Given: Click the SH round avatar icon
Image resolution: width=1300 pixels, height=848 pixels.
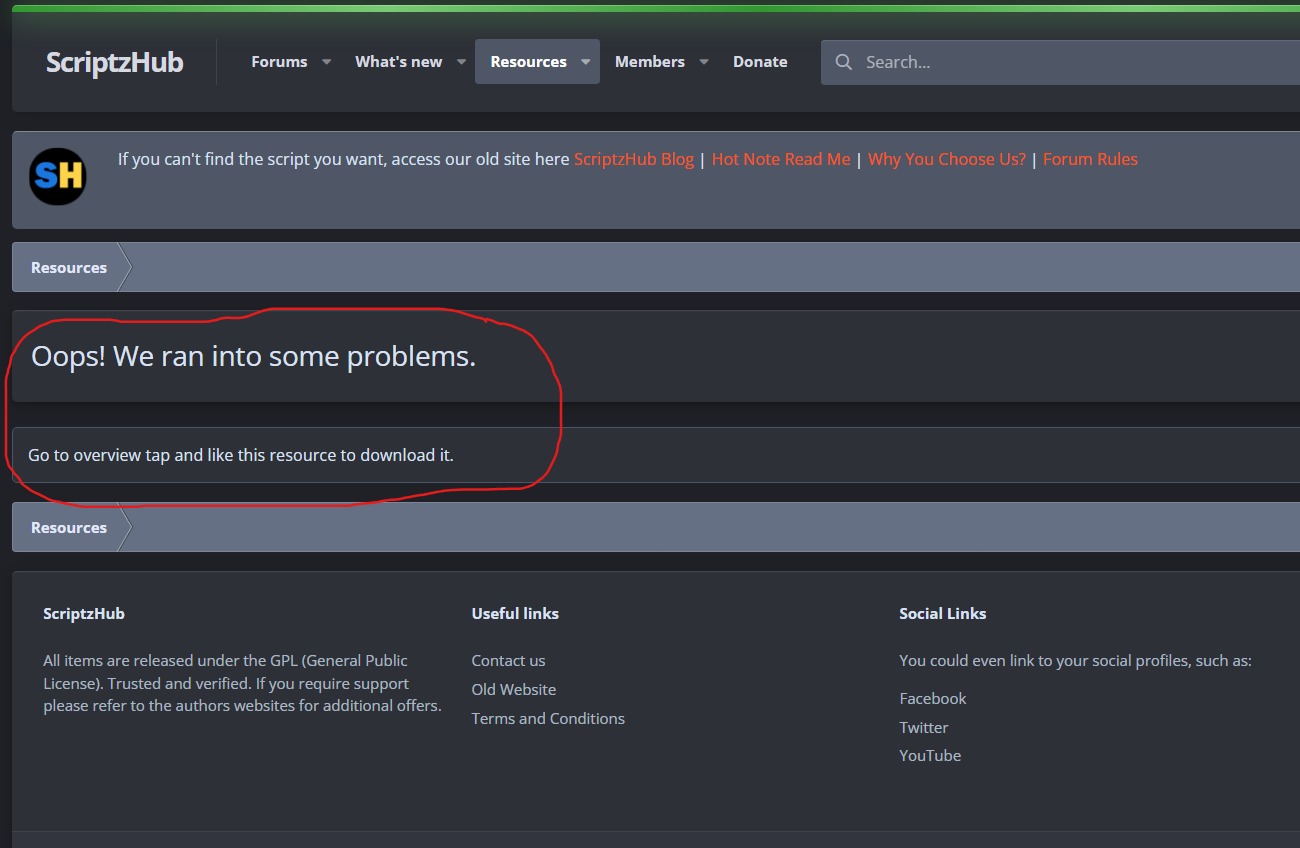Looking at the screenshot, I should pyautogui.click(x=58, y=177).
